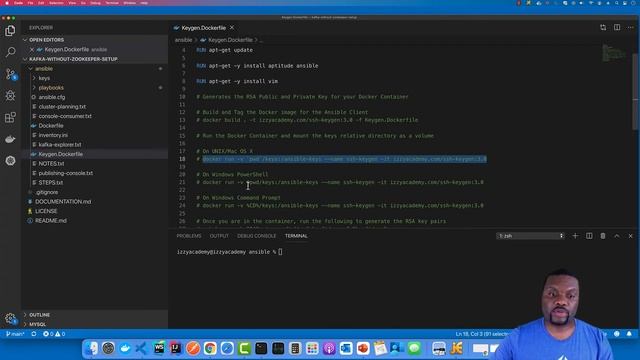Click the Open Changes icon in editor toolbar
This screenshot has height=360, width=640.
coord(603,27)
